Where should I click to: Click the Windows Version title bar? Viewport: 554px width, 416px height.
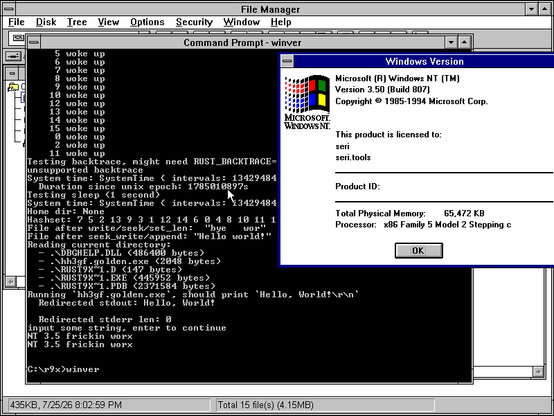[x=424, y=61]
